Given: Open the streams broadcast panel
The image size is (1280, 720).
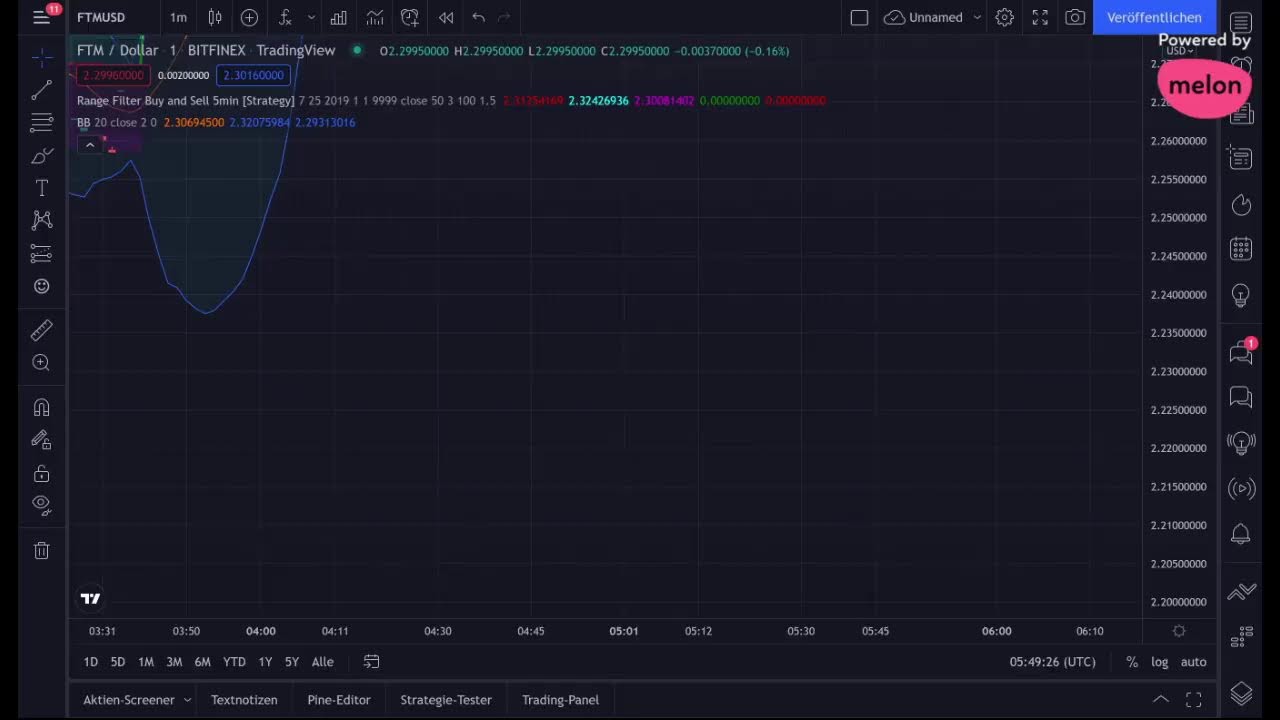Looking at the screenshot, I should point(1241,488).
